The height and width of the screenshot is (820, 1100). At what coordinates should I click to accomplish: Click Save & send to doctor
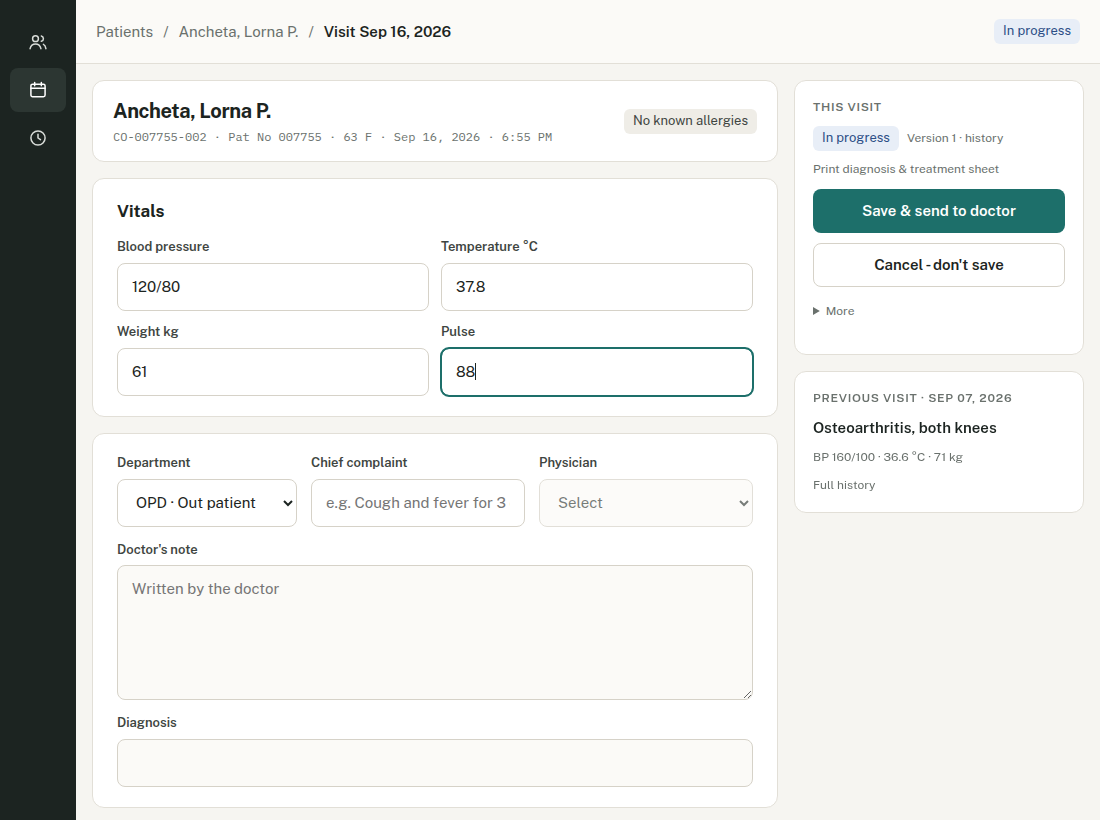tap(939, 211)
